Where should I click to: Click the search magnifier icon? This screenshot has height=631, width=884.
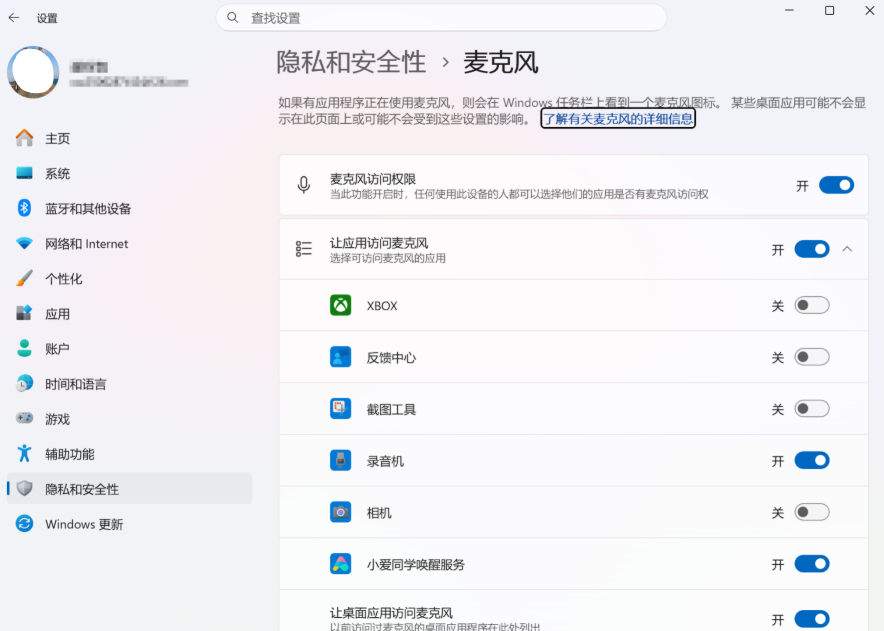232,17
